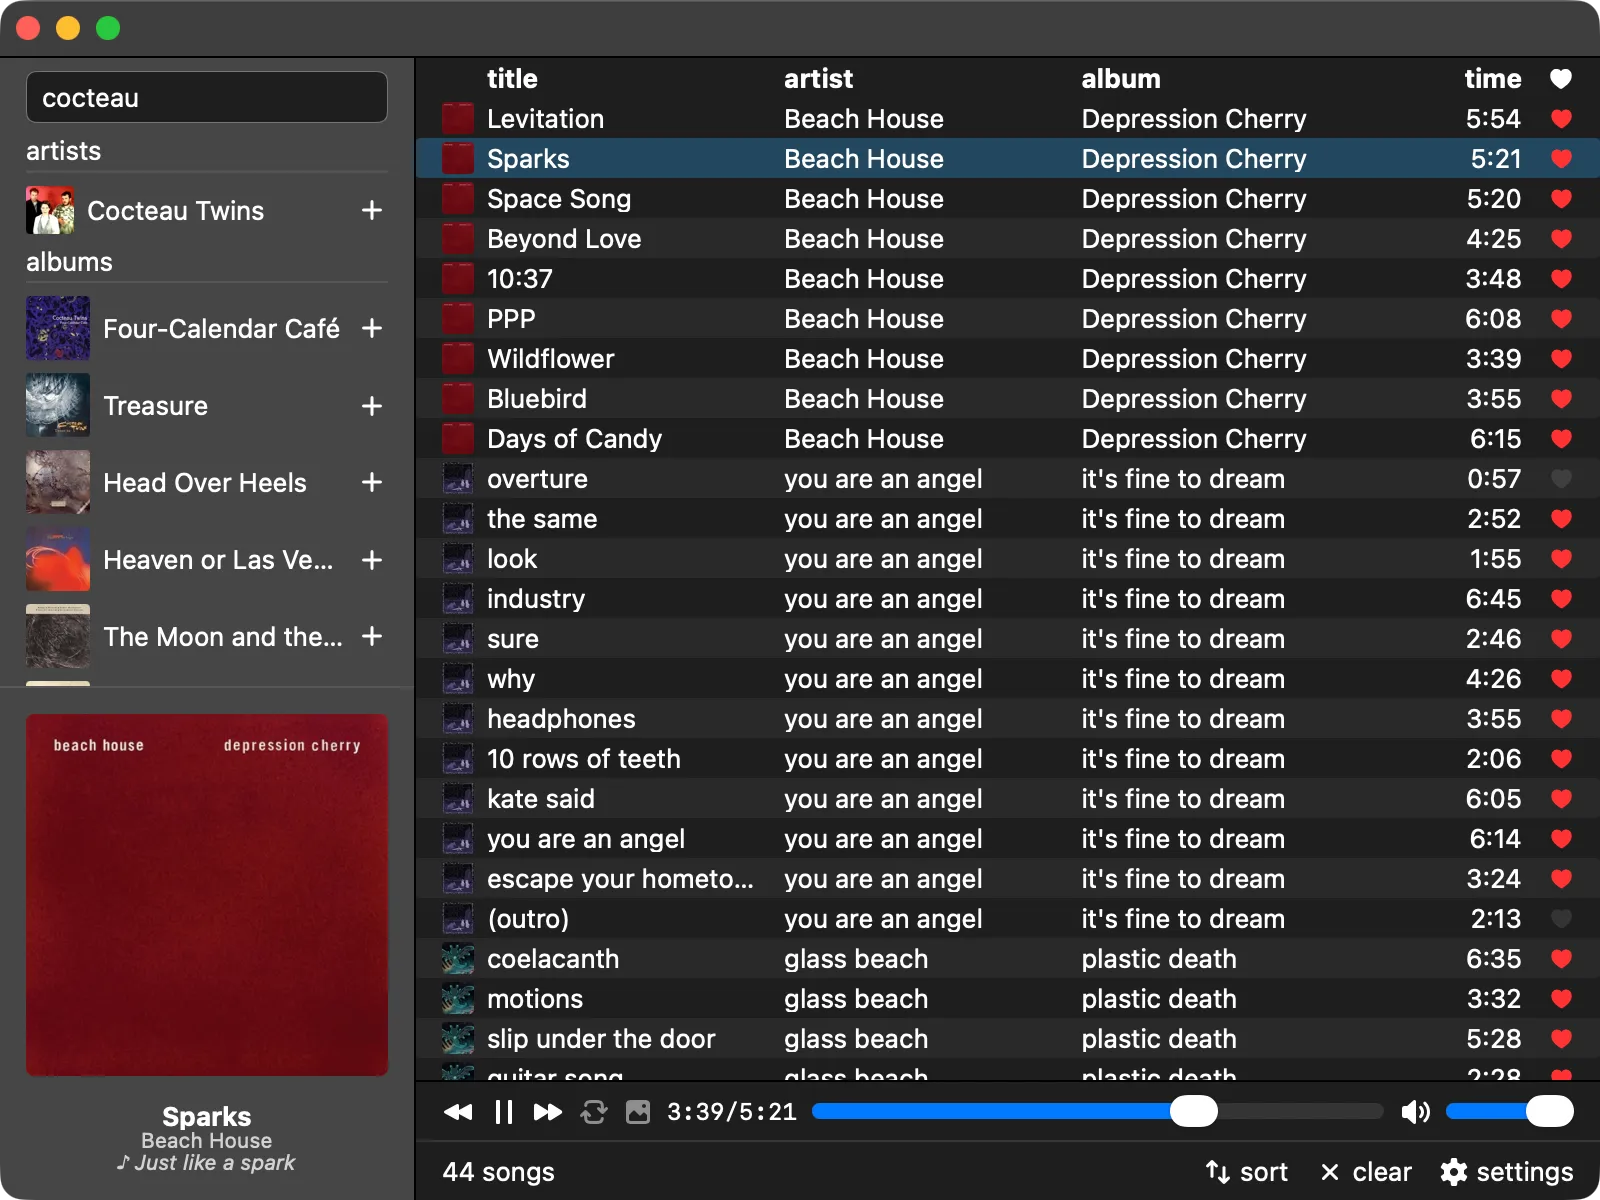Toggle favorite on coelacanth row
The height and width of the screenshot is (1200, 1600).
coord(1561,959)
